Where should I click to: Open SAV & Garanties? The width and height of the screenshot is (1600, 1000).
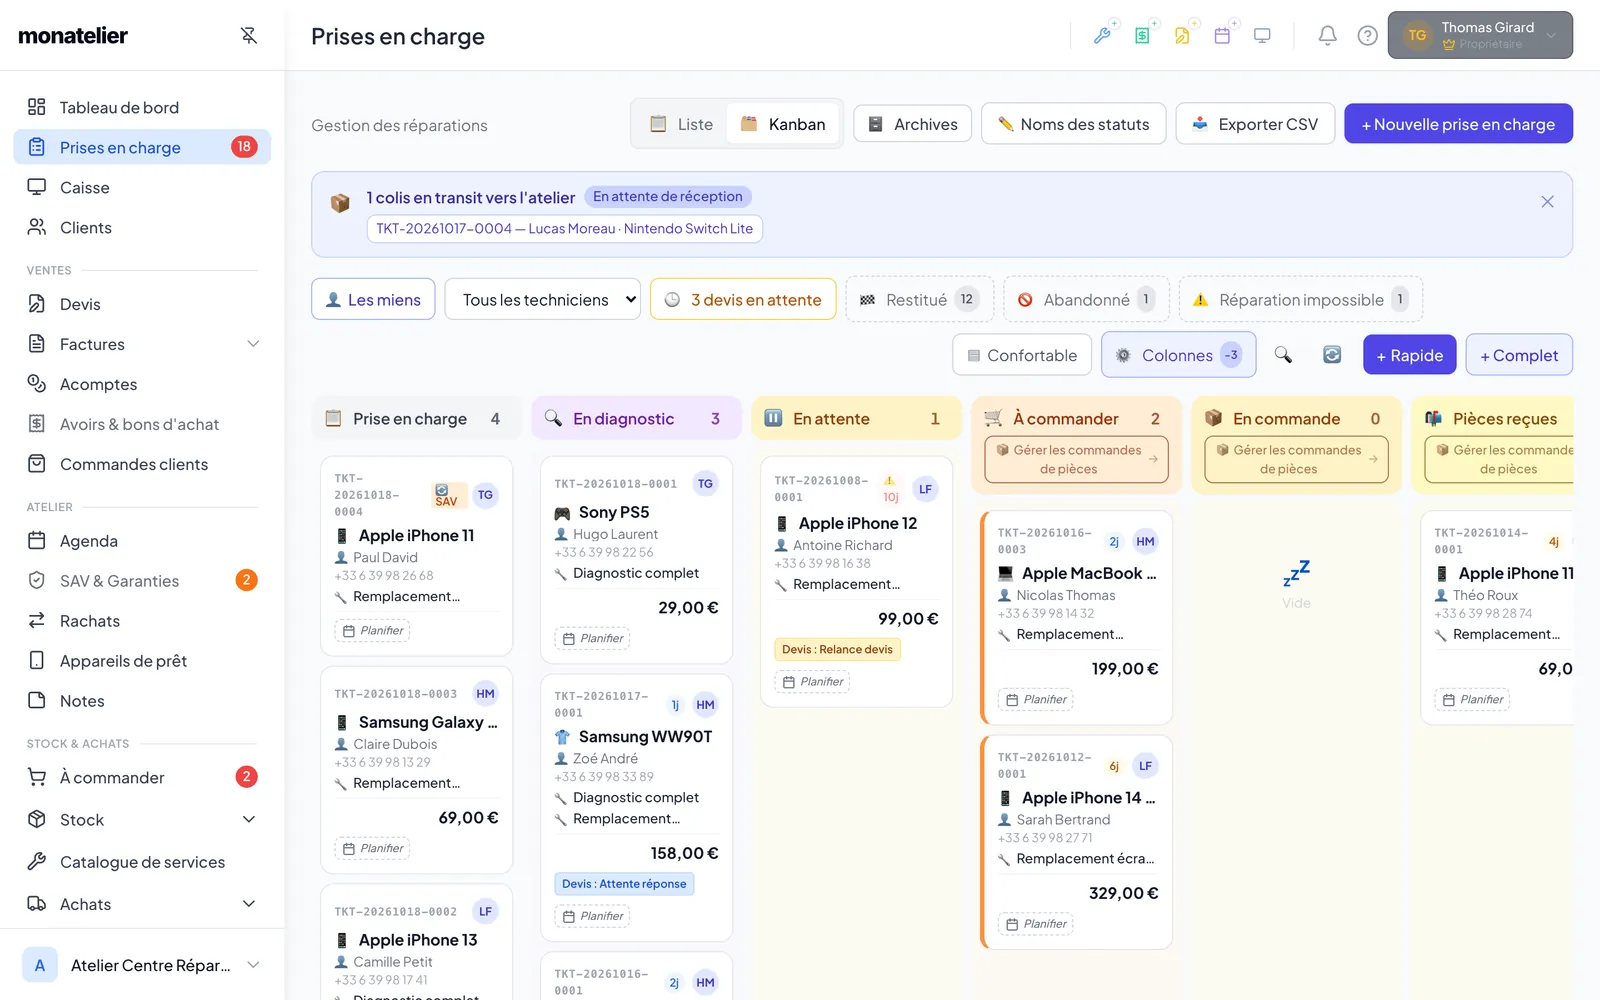[x=142, y=581]
